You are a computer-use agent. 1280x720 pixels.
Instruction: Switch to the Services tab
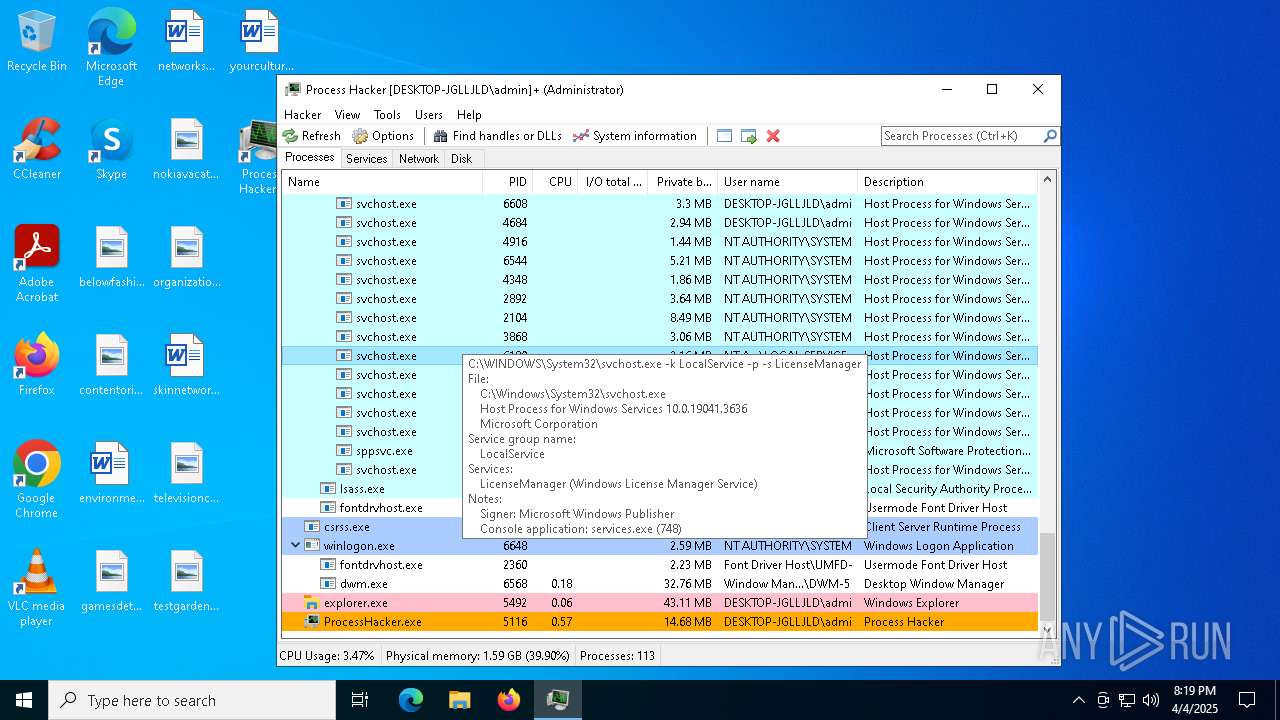coord(367,159)
